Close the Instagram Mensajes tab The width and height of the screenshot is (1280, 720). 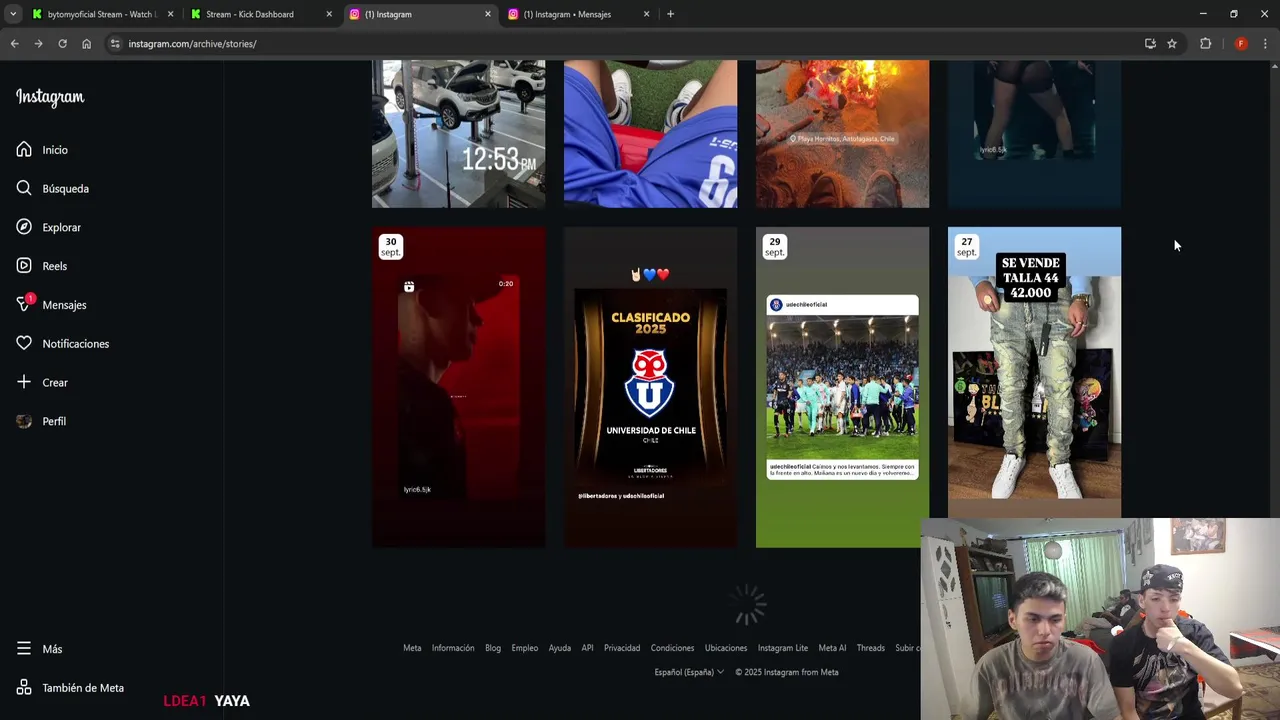tap(646, 14)
